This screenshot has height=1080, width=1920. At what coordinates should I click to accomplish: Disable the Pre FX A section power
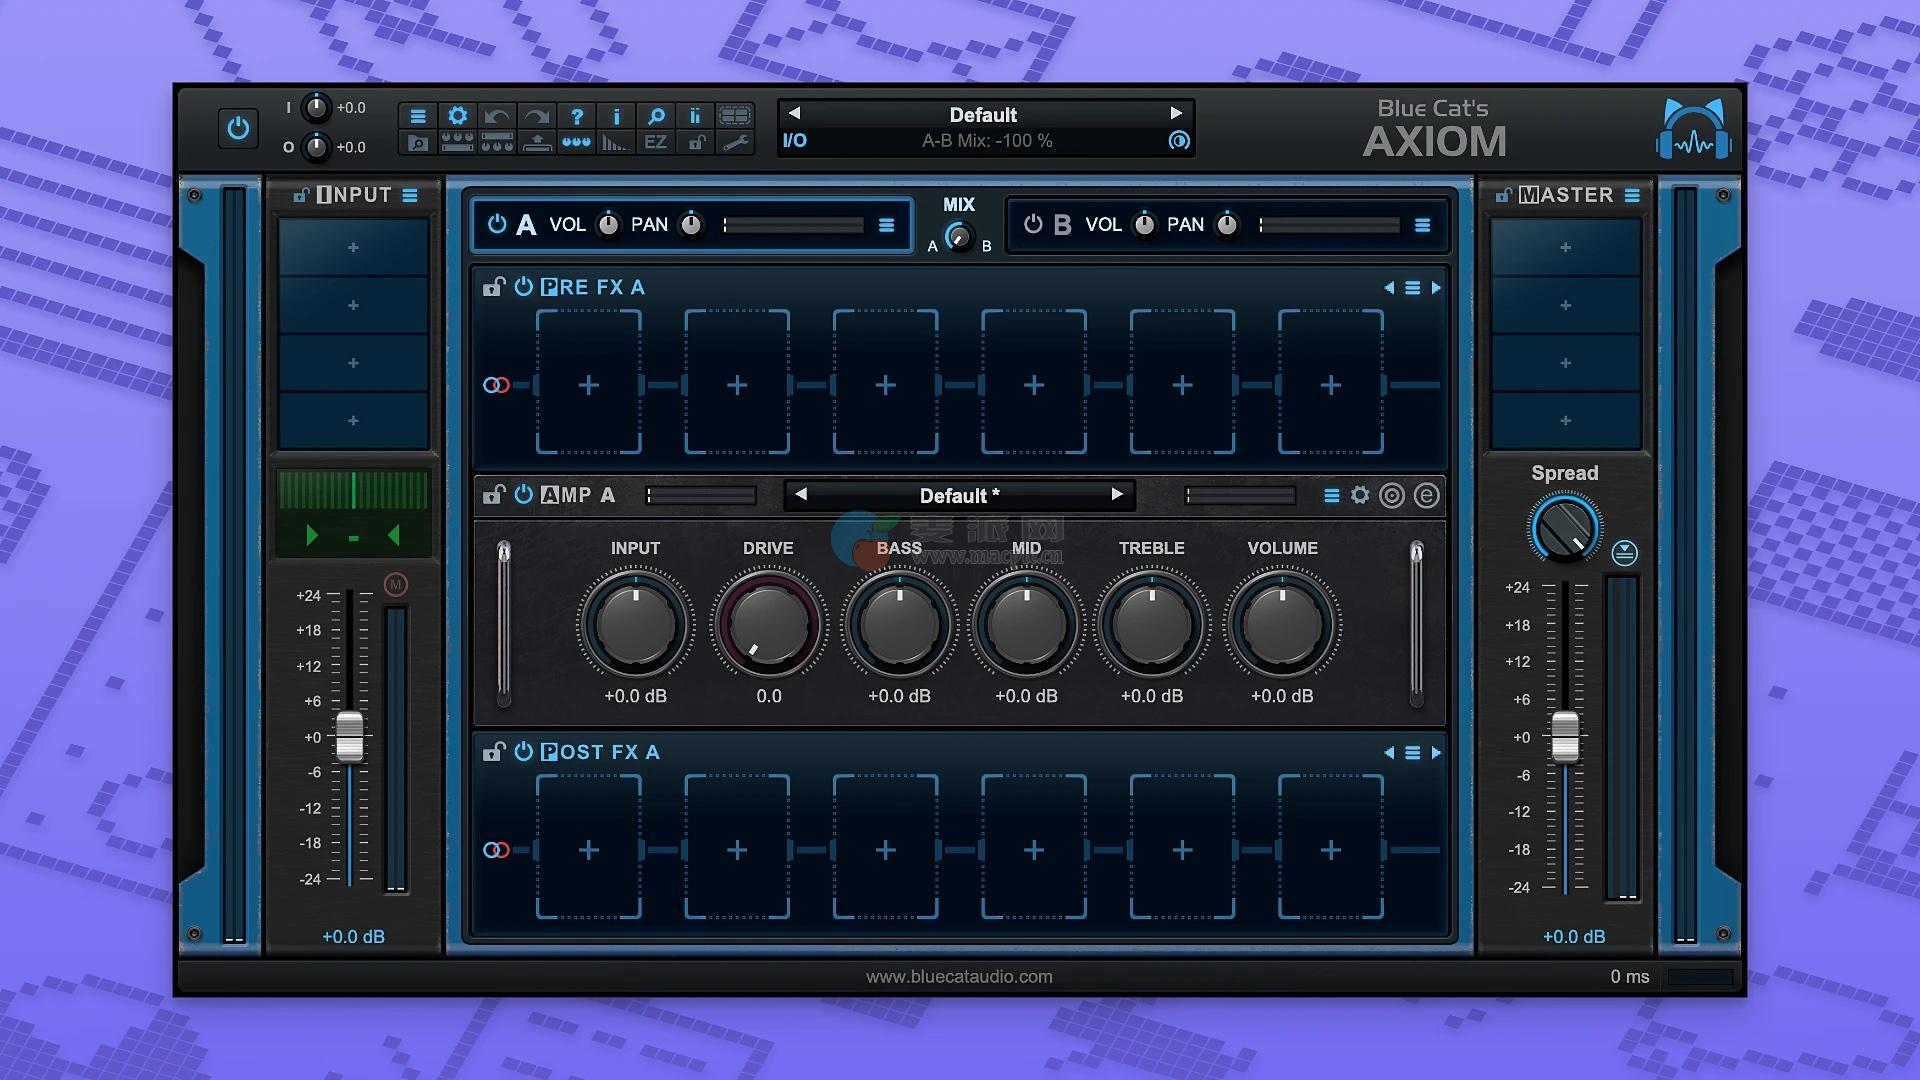pos(523,287)
